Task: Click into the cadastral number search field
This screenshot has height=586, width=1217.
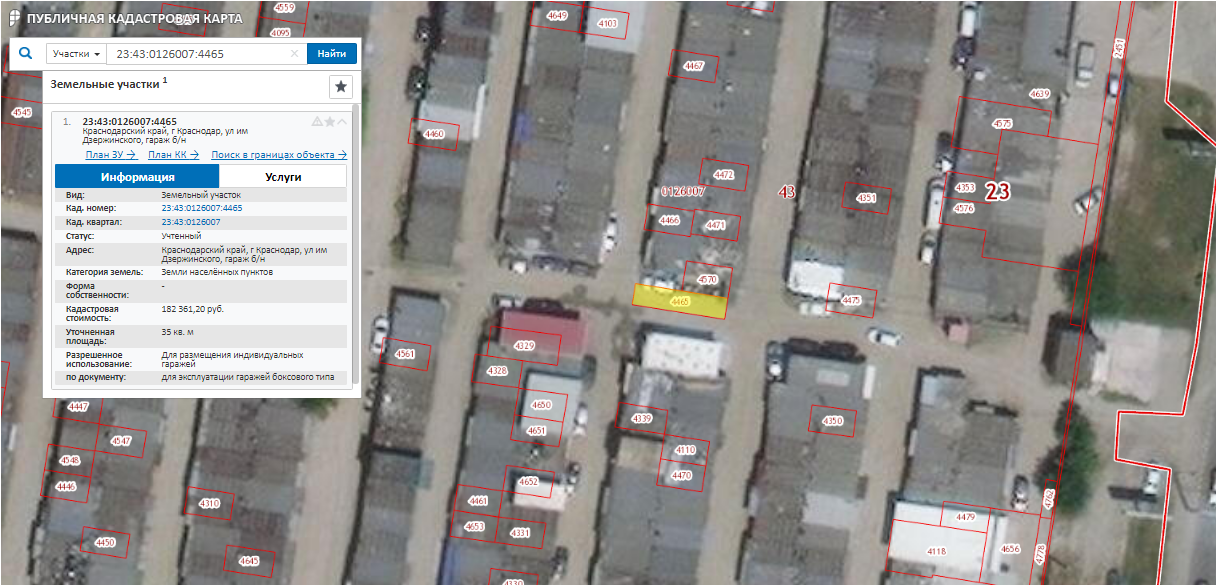Action: click(x=198, y=54)
